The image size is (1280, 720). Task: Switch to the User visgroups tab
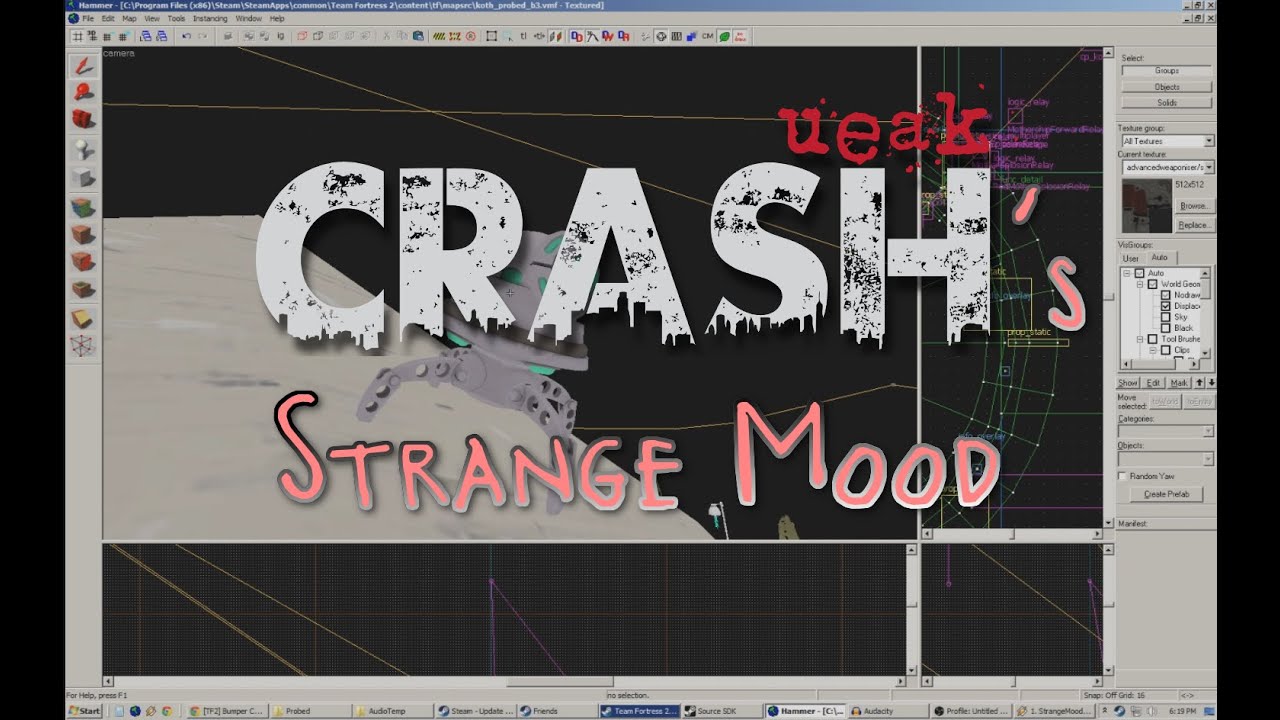click(x=1130, y=258)
